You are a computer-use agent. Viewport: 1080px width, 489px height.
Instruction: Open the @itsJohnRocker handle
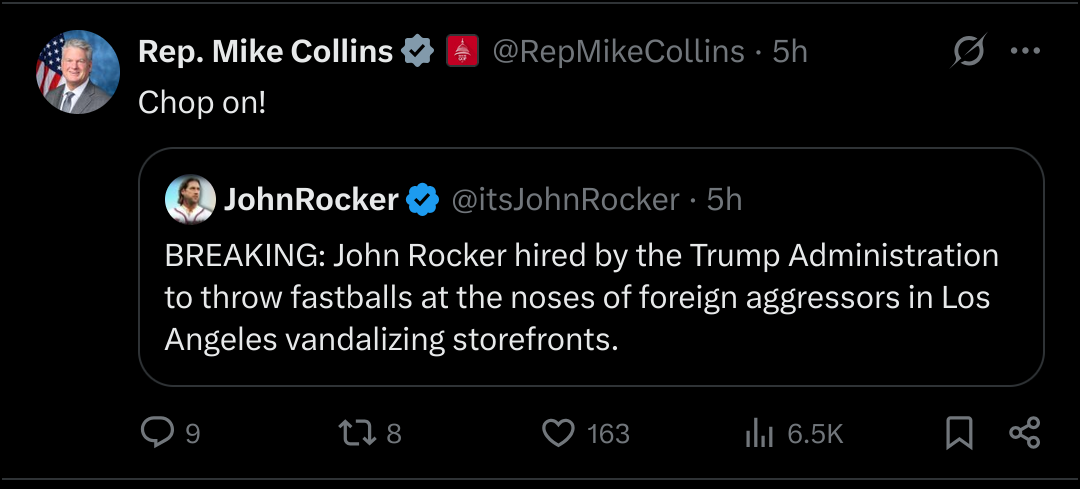(x=566, y=200)
